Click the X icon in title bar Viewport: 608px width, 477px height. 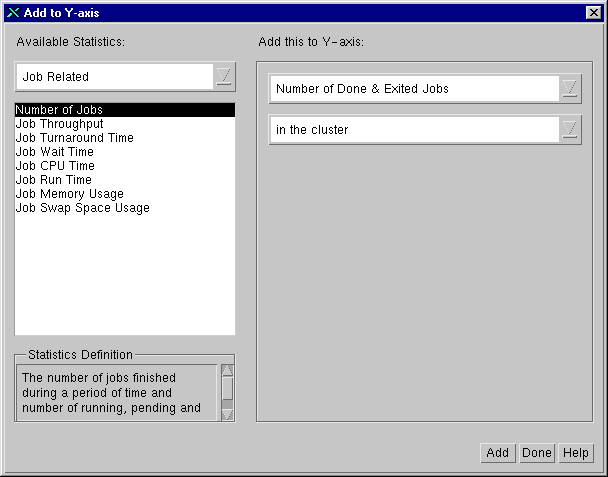coord(13,12)
